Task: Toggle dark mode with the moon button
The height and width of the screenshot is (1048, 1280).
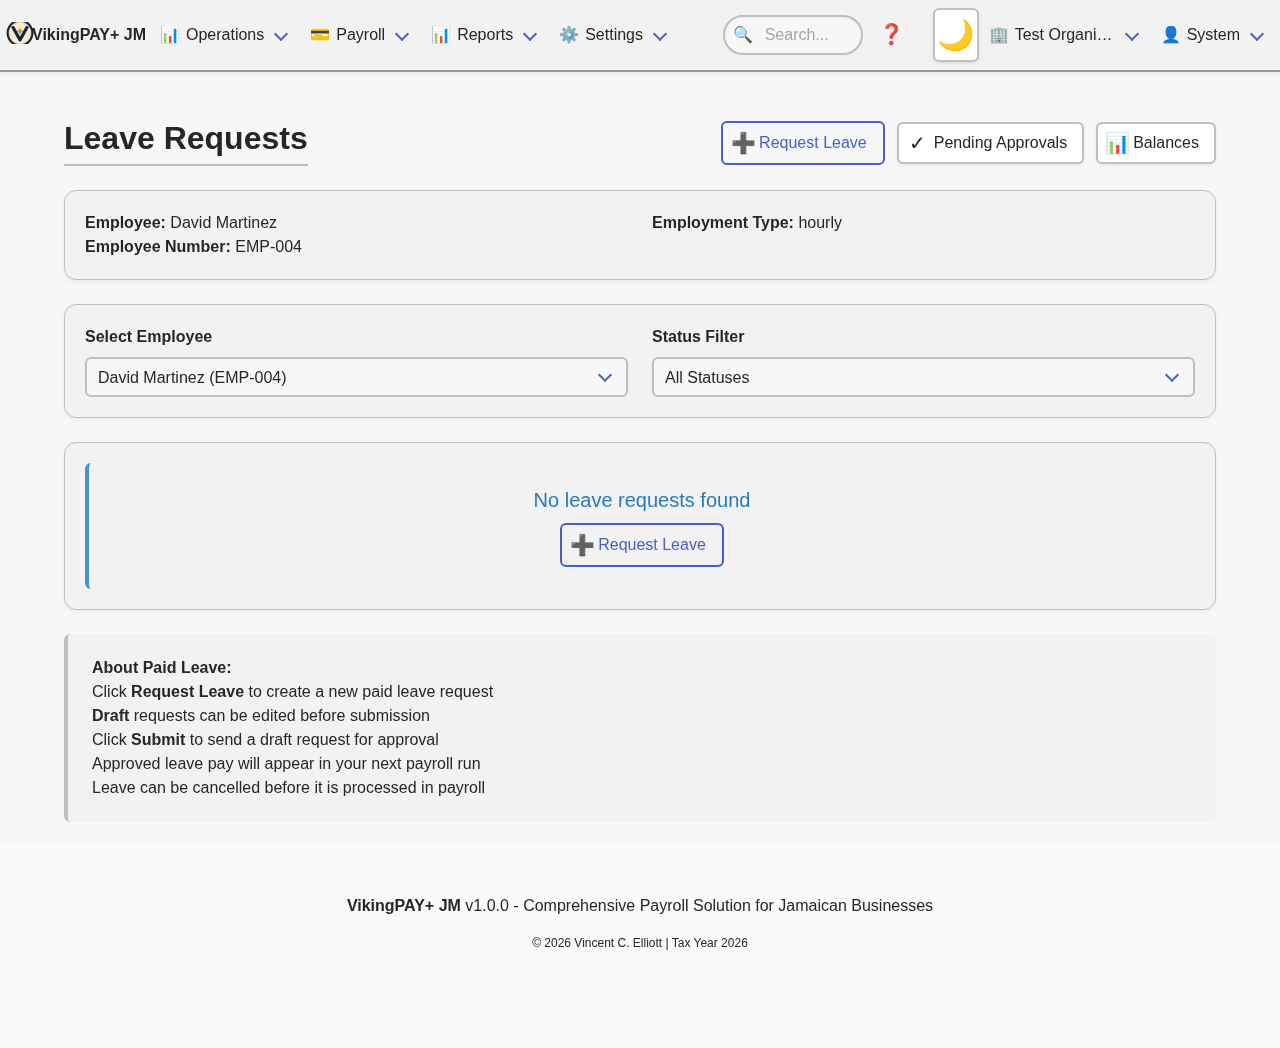Action: [956, 35]
